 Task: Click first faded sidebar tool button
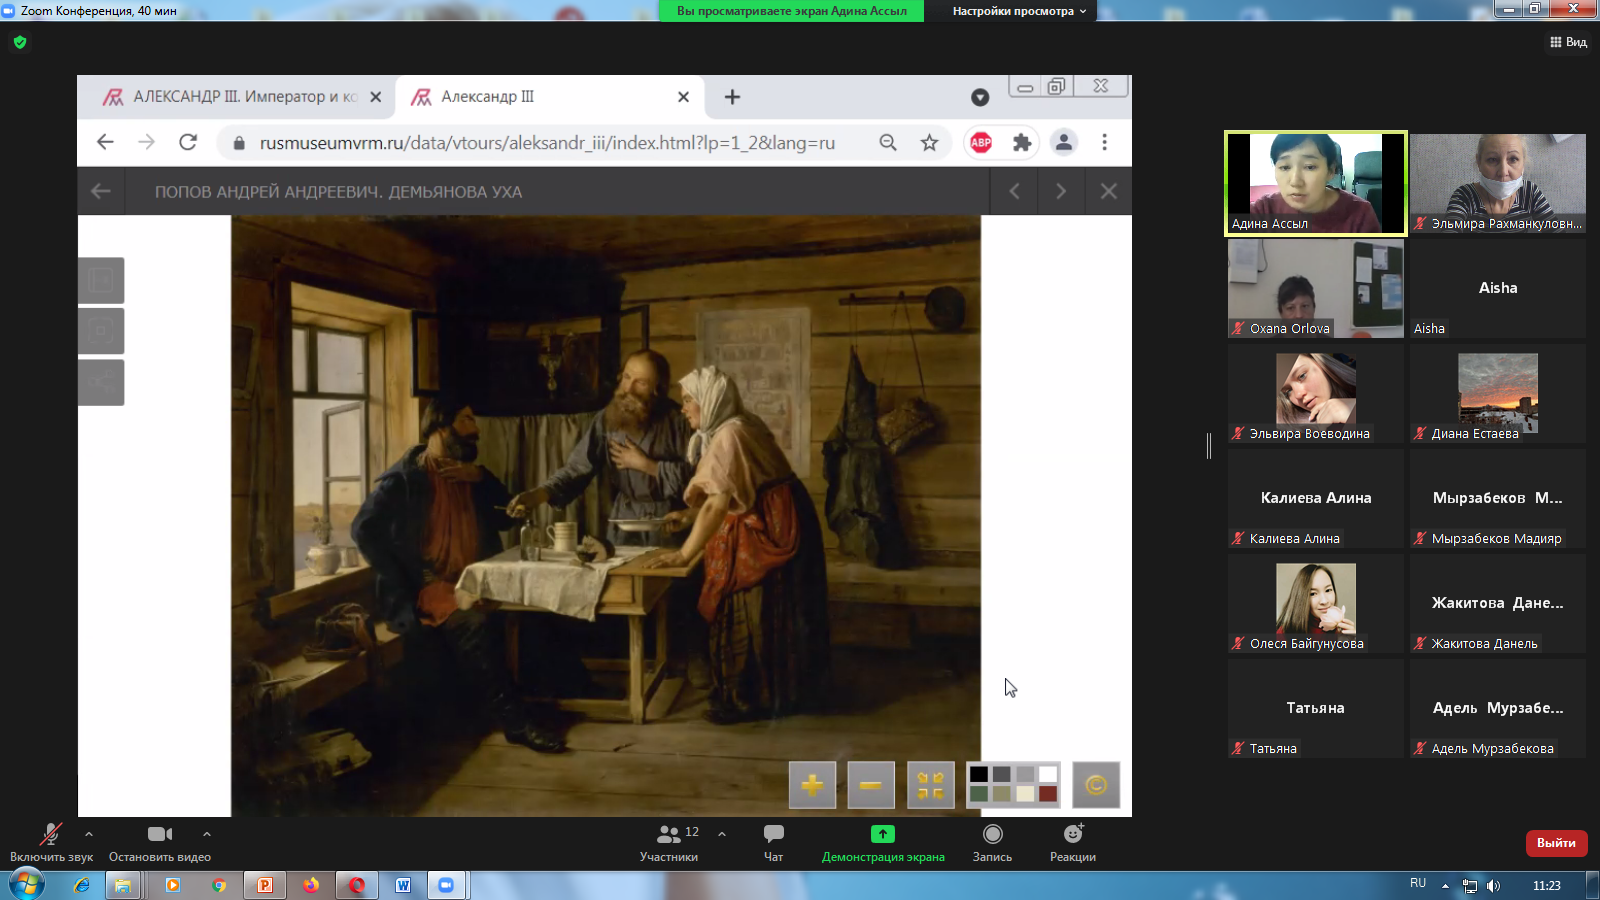click(x=101, y=280)
